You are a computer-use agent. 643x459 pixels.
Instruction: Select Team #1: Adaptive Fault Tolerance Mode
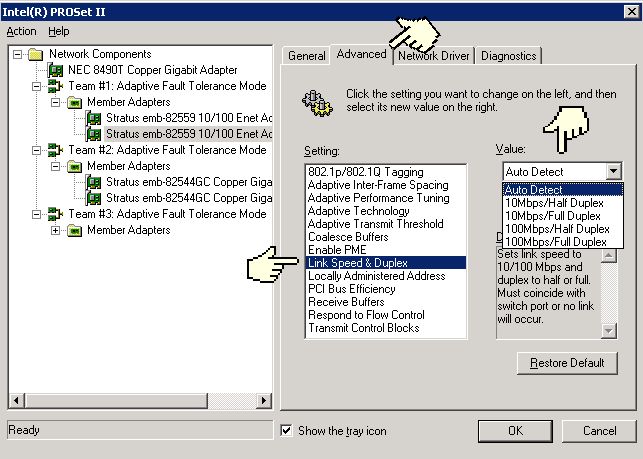click(167, 86)
